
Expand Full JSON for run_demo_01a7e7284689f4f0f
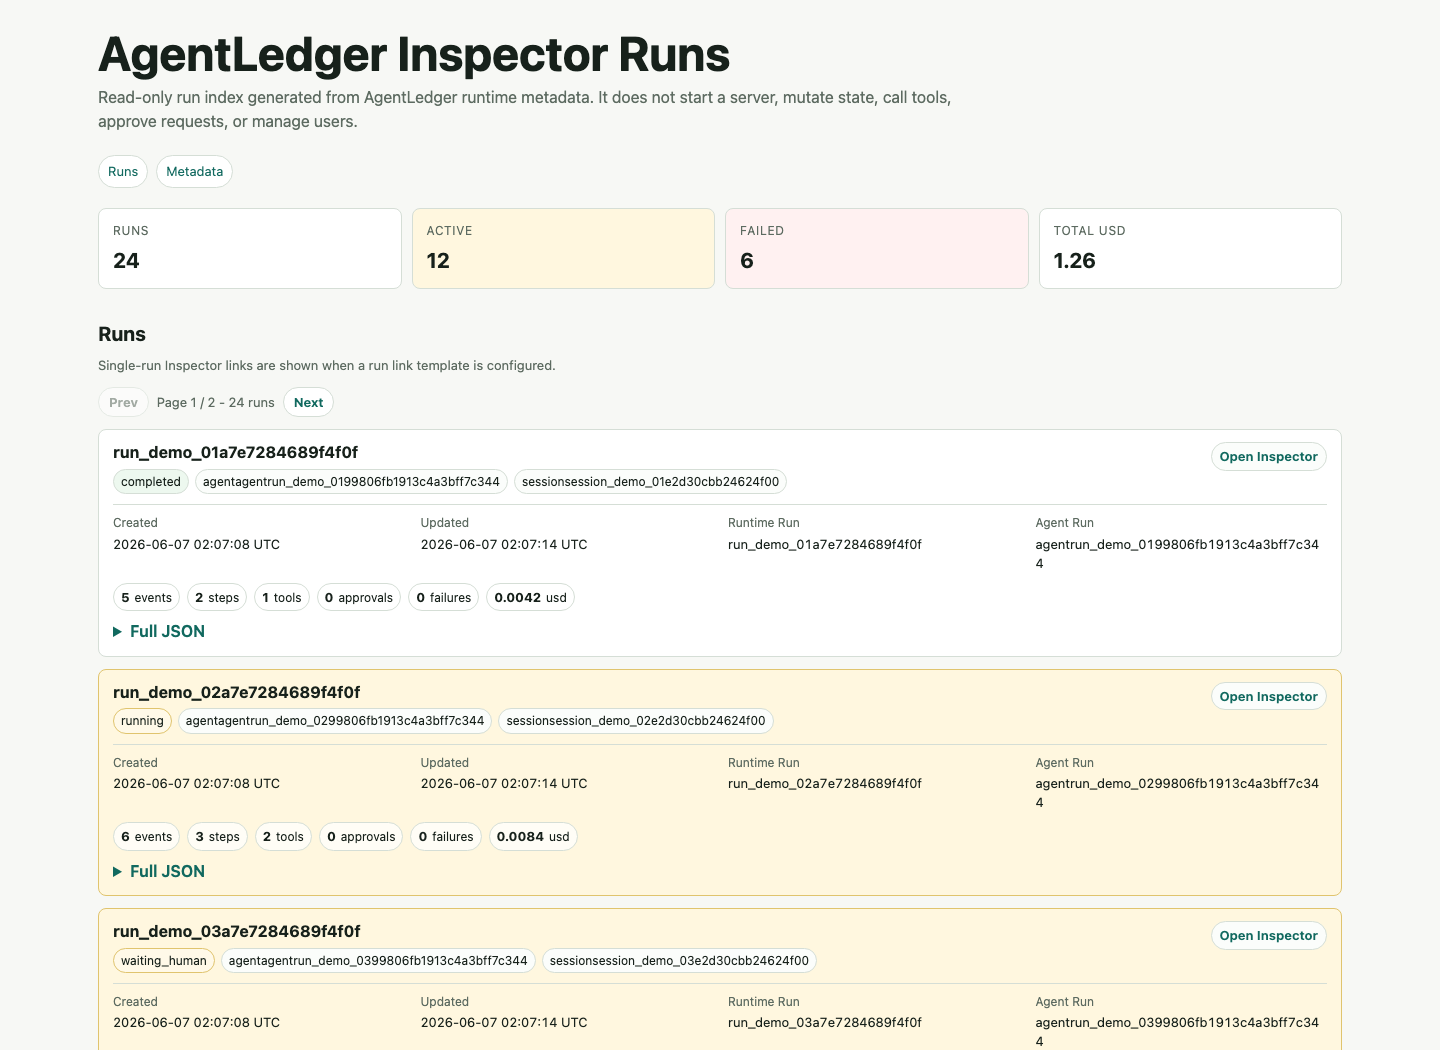[160, 632]
